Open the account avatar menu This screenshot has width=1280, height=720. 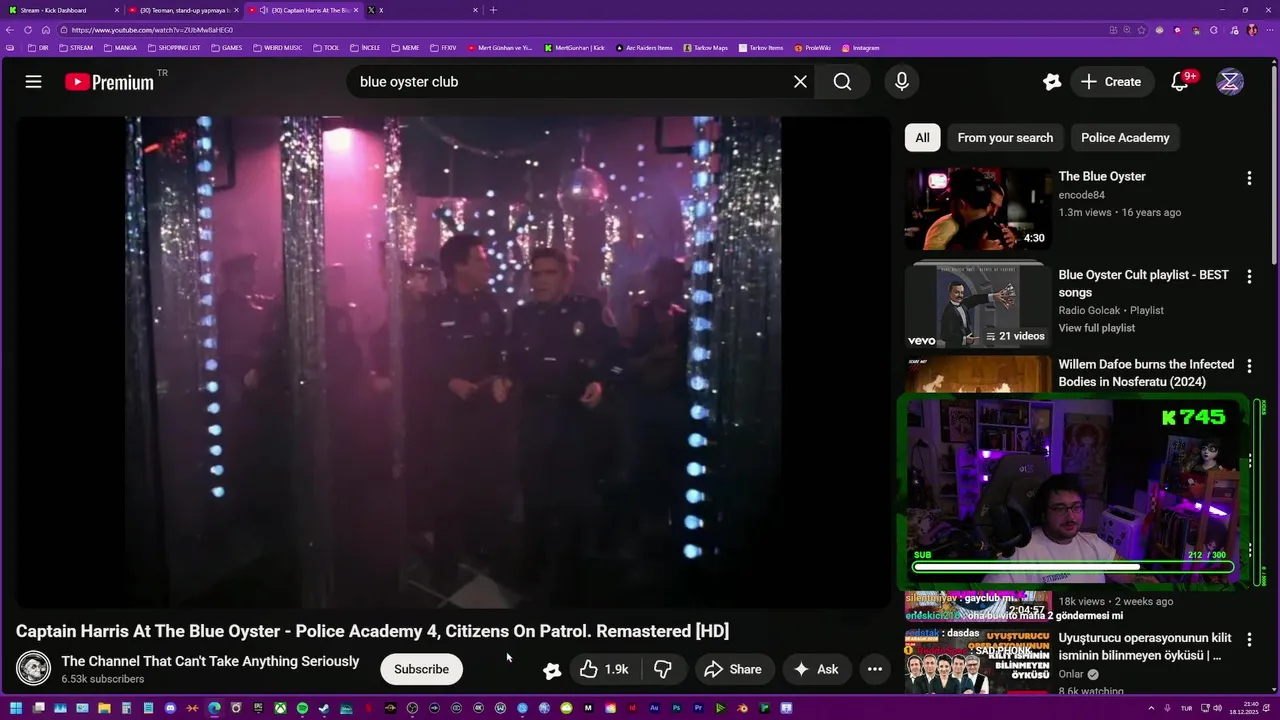[1230, 82]
